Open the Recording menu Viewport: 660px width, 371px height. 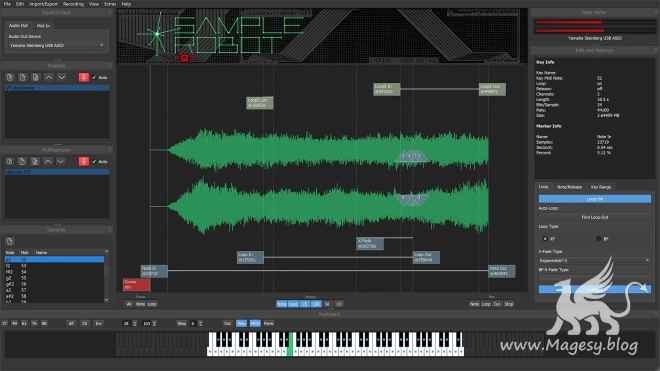coord(73,4)
